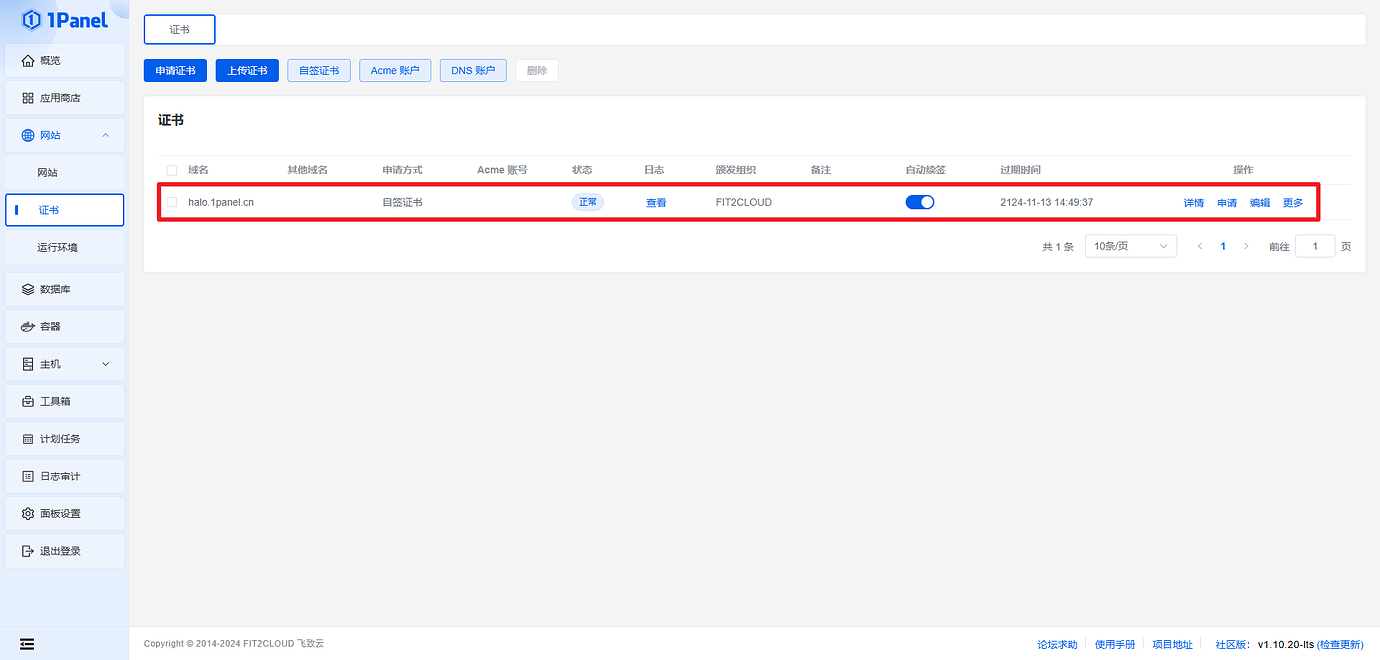
Task: Expand the 主机 sidebar section
Action: point(64,363)
